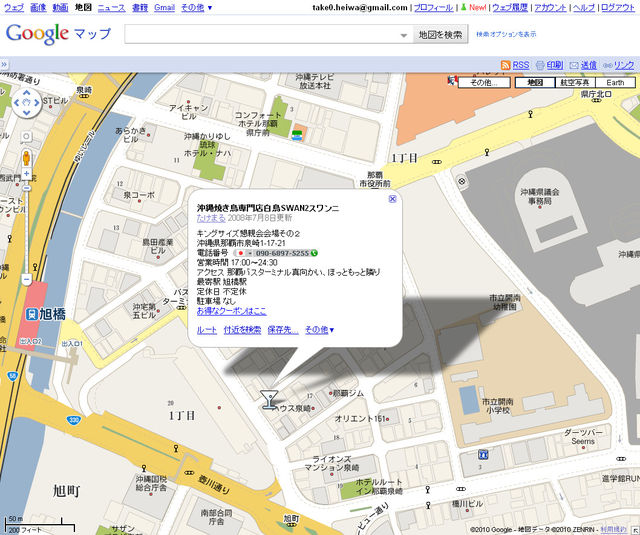The height and width of the screenshot is (535, 640).
Task: Click the コンフォートホテル store icon
Action: [x=297, y=135]
